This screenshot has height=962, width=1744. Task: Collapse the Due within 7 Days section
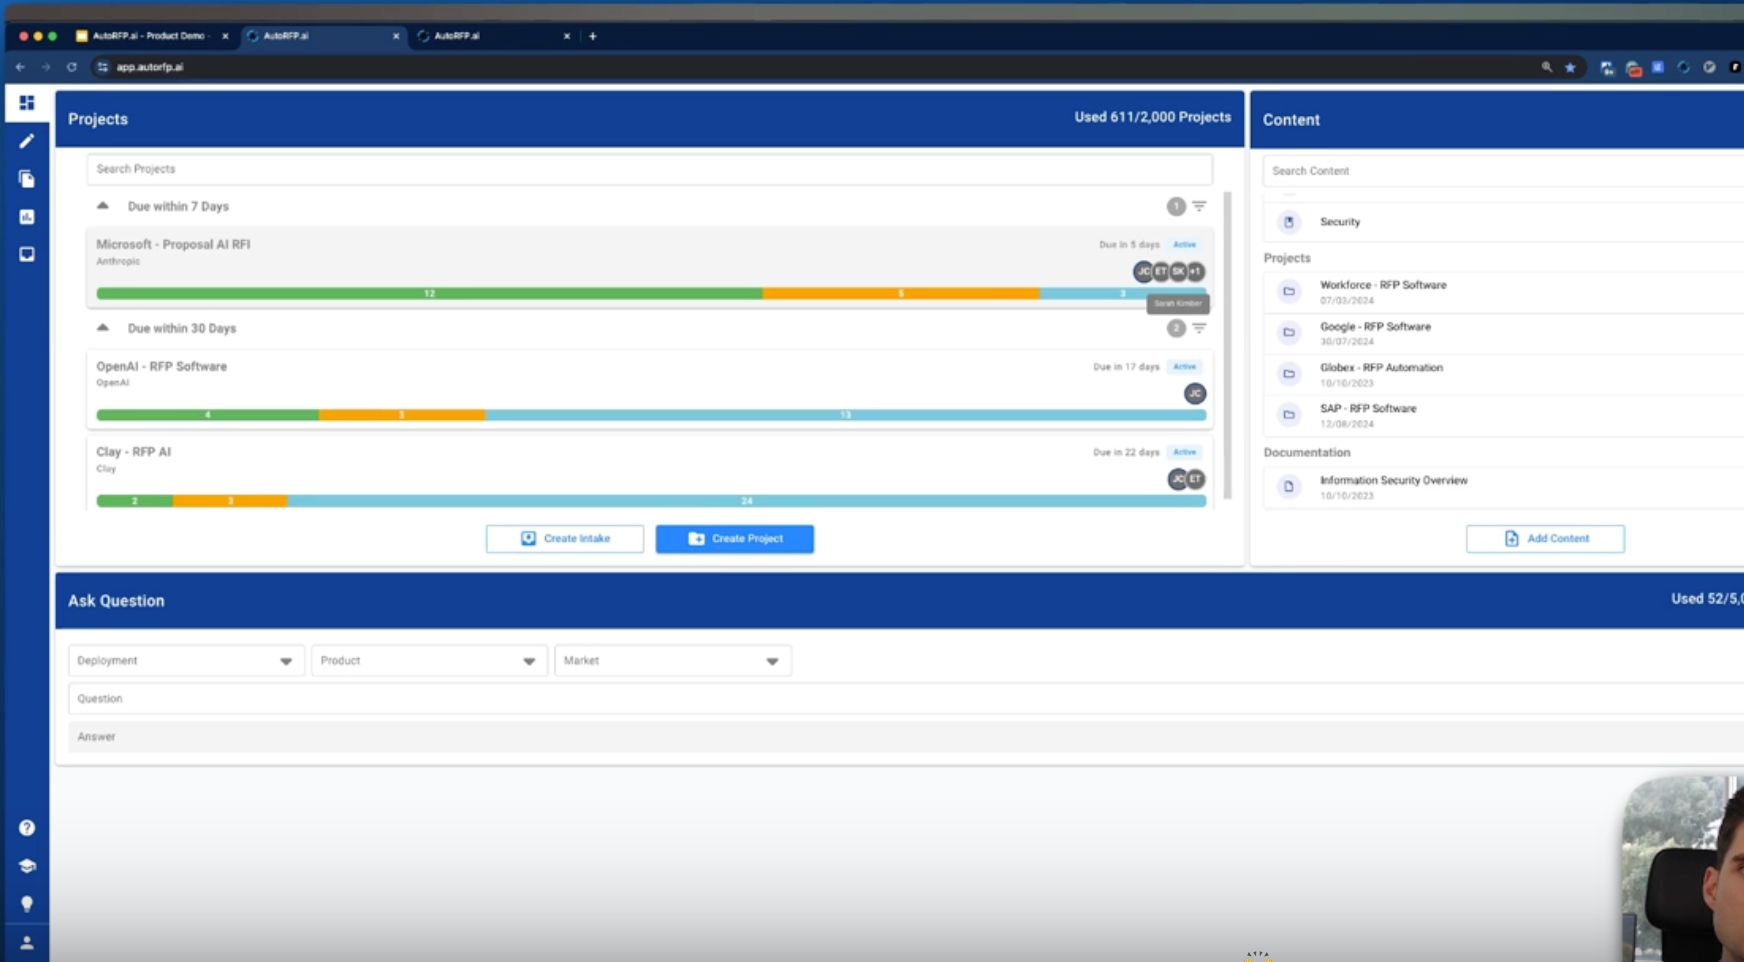tap(103, 206)
